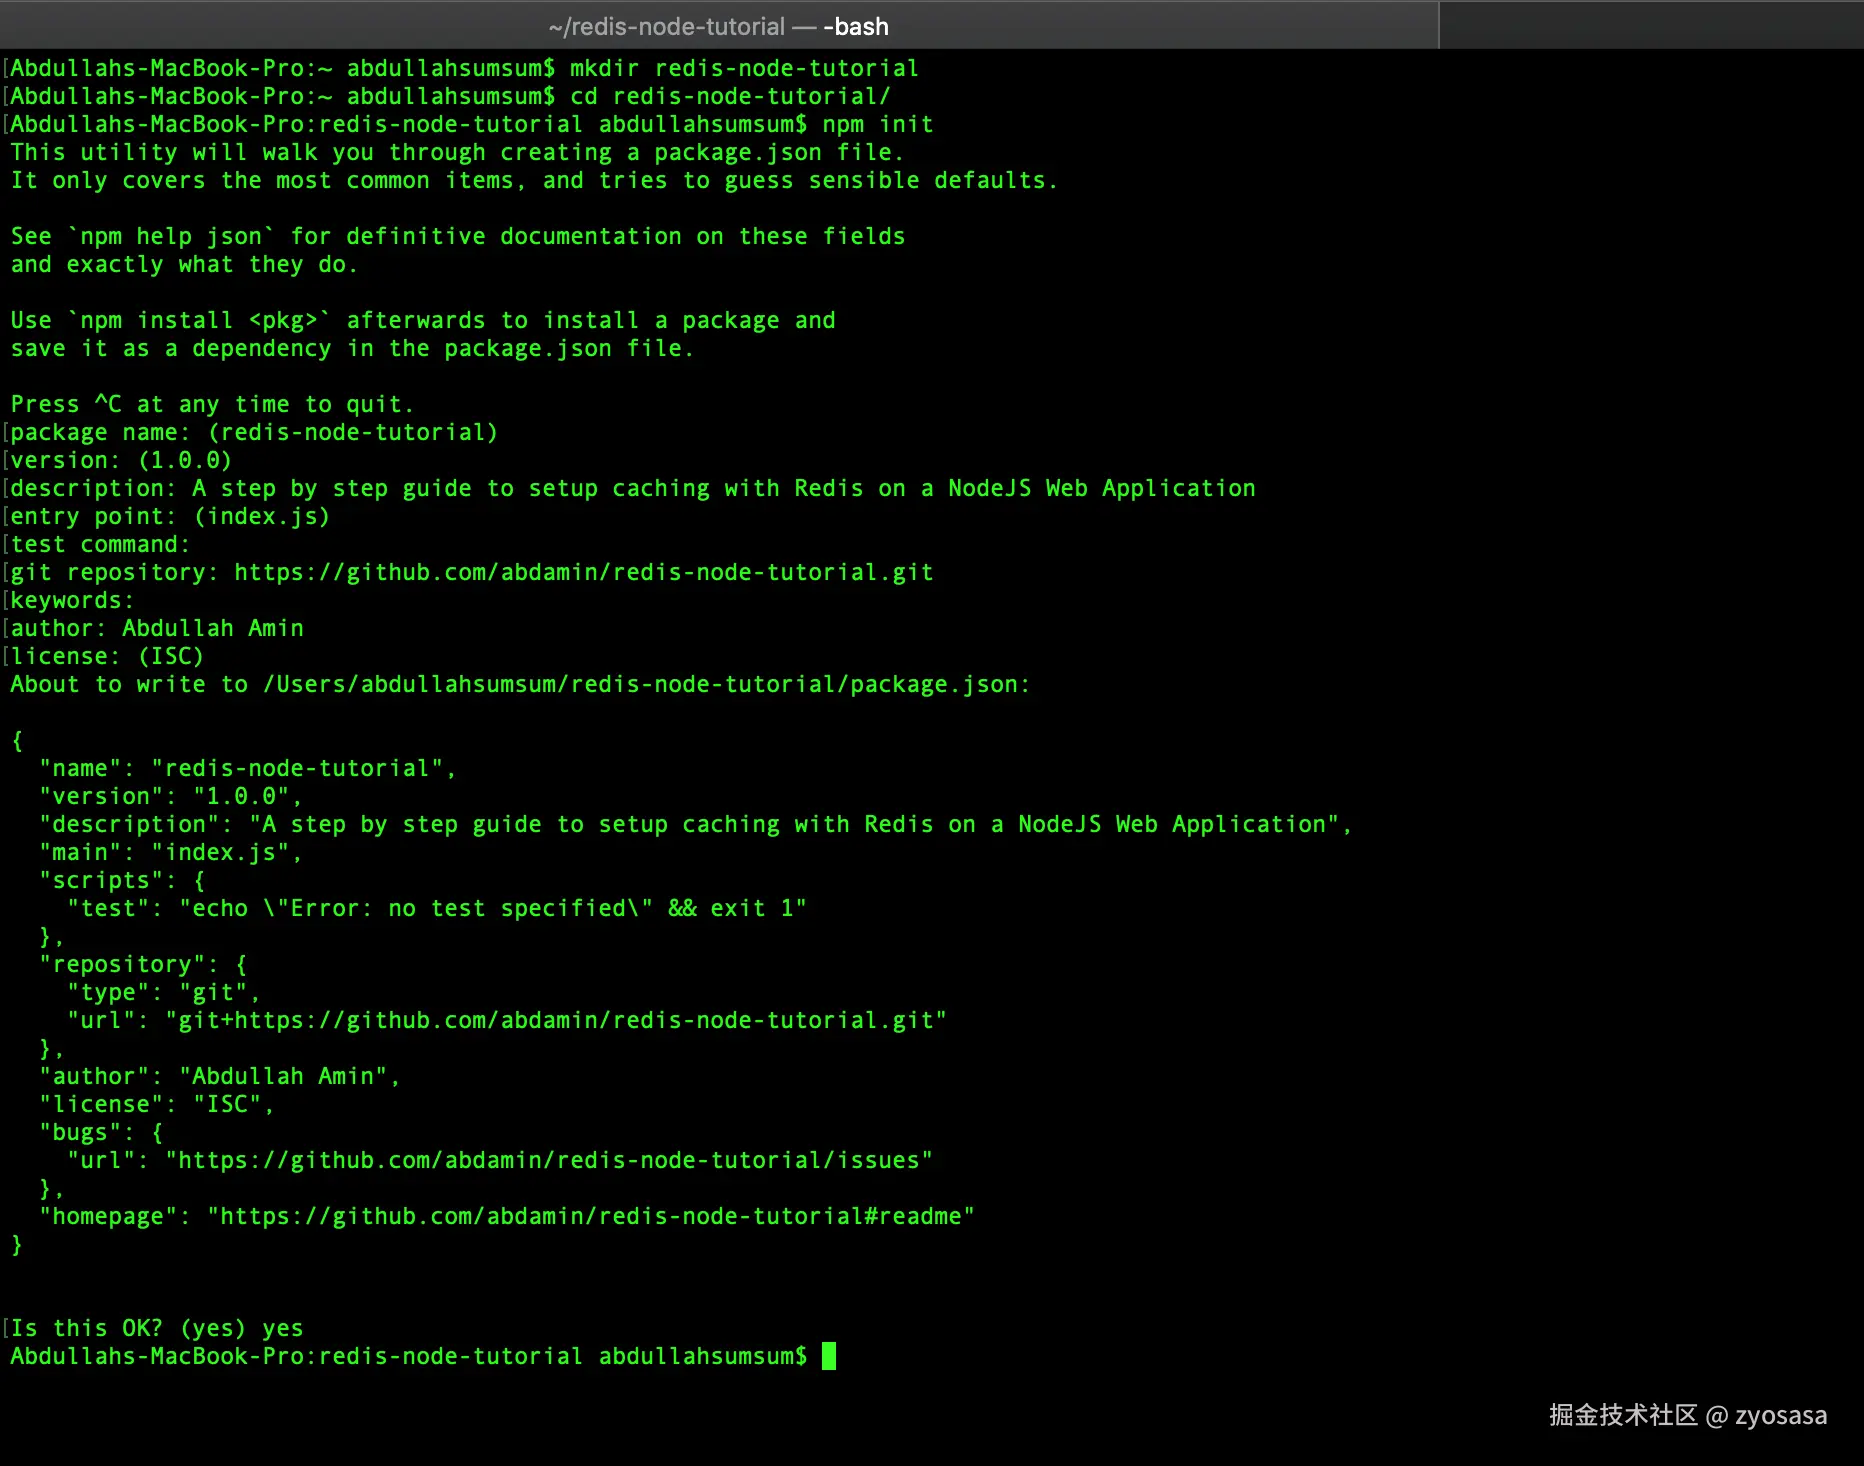The width and height of the screenshot is (1864, 1466).
Task: Click the '"url": "git+https://' repository line
Action: (506, 1020)
